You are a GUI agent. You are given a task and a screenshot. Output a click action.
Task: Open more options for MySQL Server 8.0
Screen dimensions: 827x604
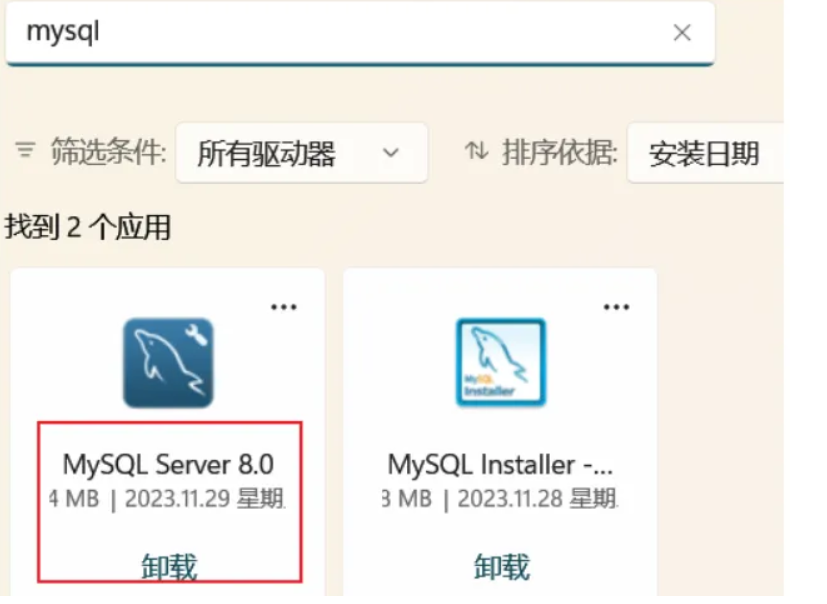click(284, 307)
